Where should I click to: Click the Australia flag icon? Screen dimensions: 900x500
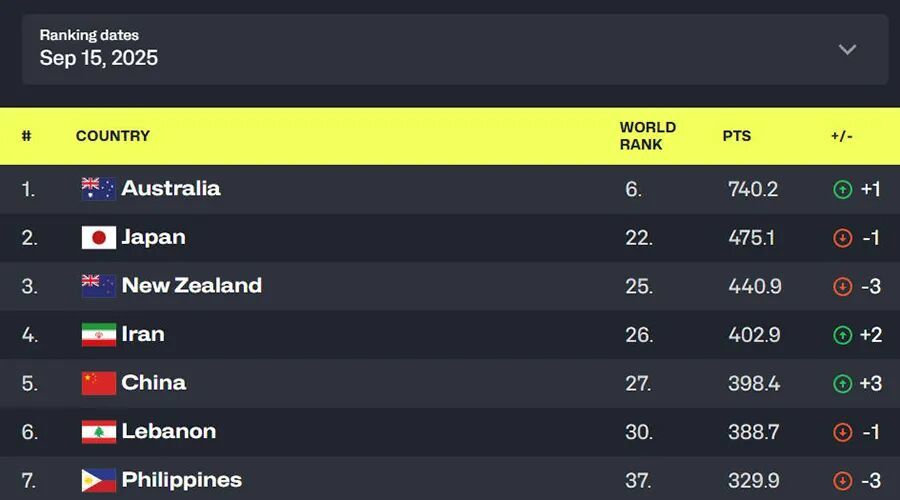click(98, 189)
